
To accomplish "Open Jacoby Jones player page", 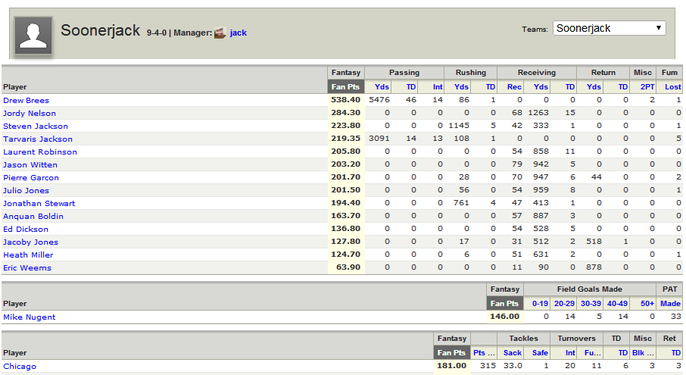I will (30, 242).
